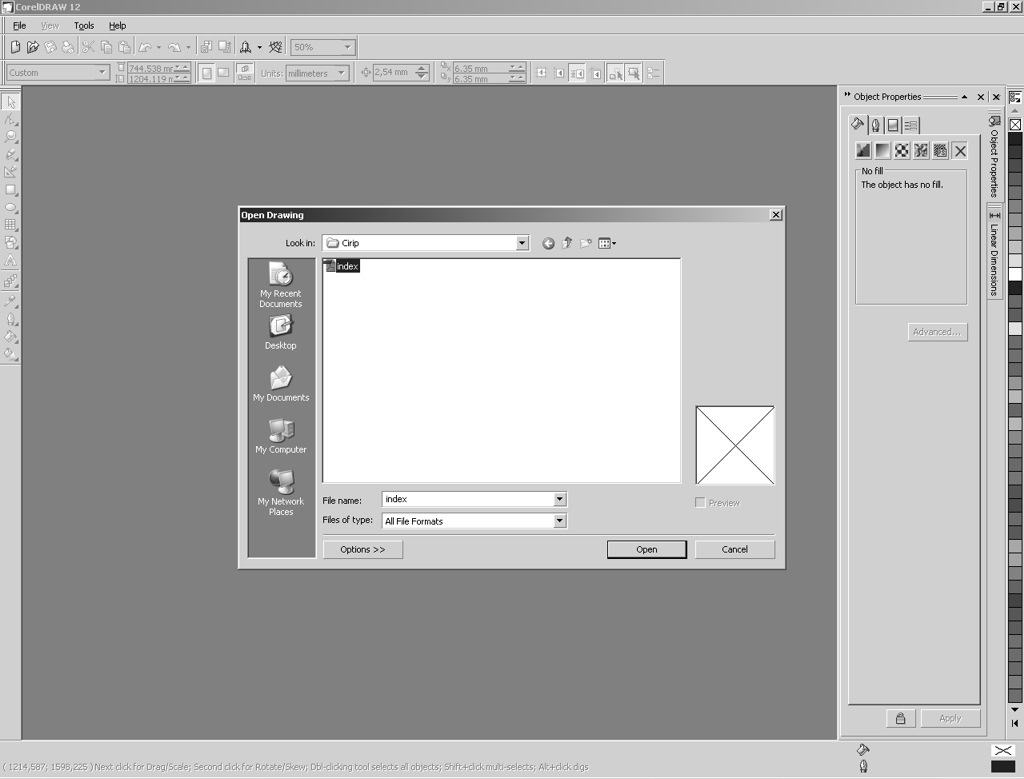
Task: Open the zoom level 50% dropdown
Action: coord(347,47)
